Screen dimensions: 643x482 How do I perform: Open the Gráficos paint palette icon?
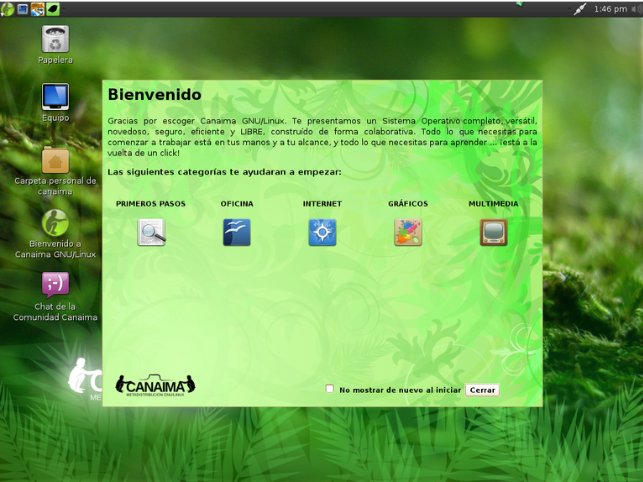408,232
